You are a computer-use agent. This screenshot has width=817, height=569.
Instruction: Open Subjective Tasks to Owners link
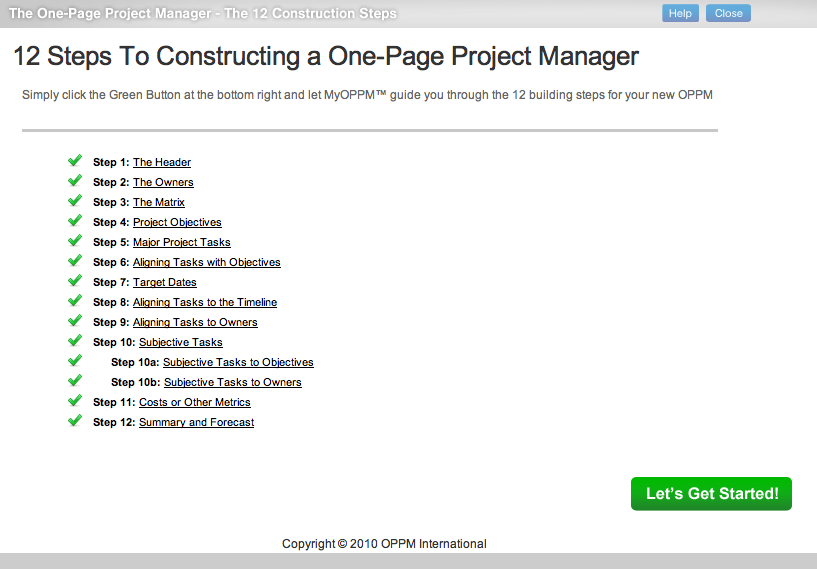pos(233,382)
